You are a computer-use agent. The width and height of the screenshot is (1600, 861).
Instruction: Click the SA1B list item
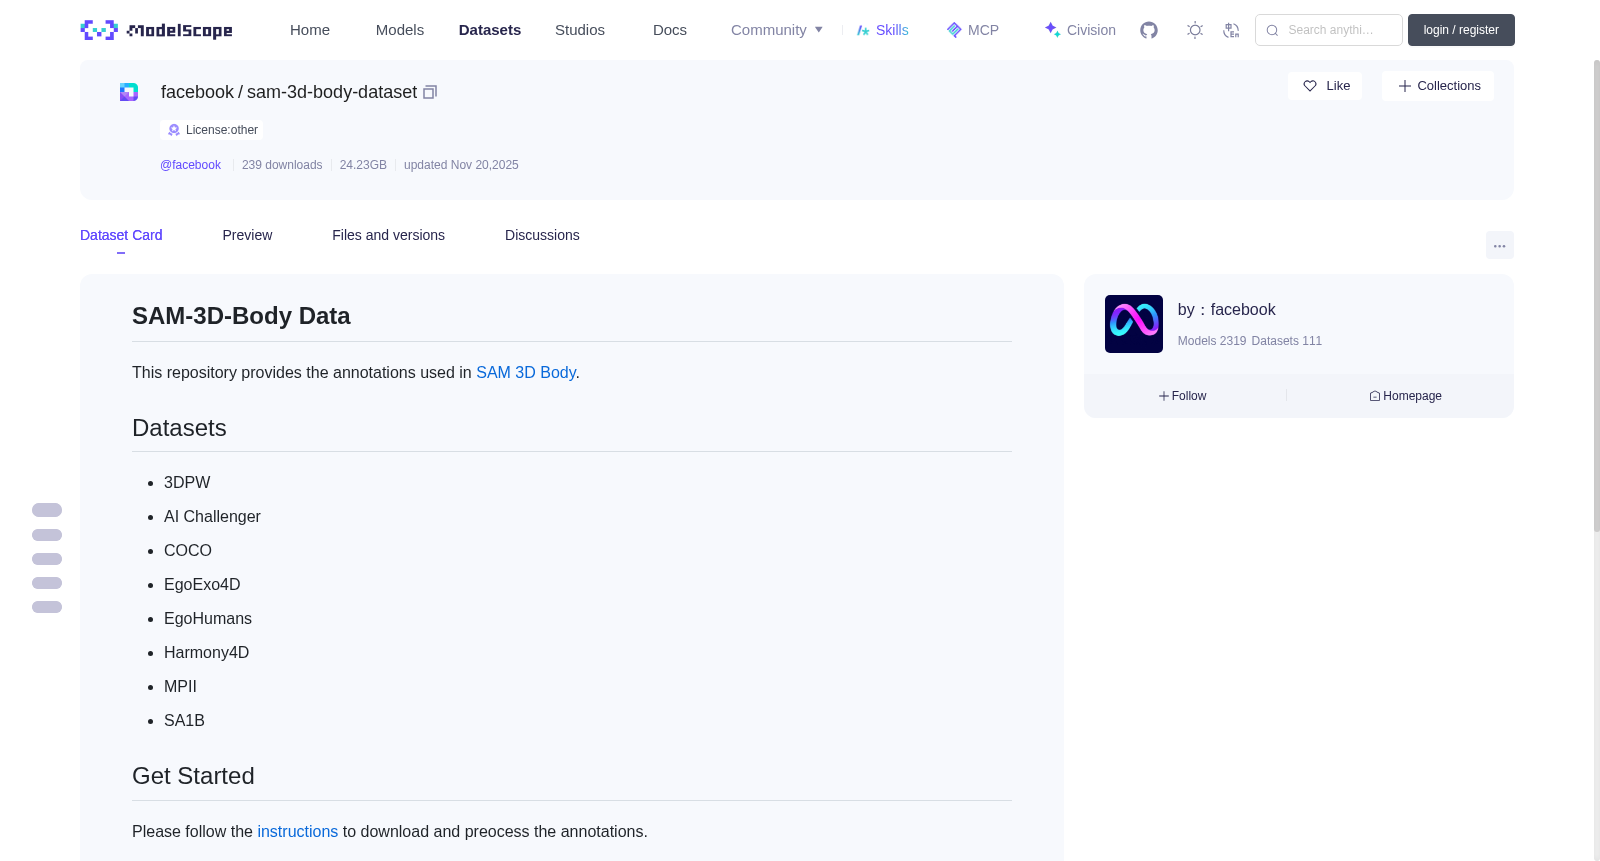click(x=184, y=720)
